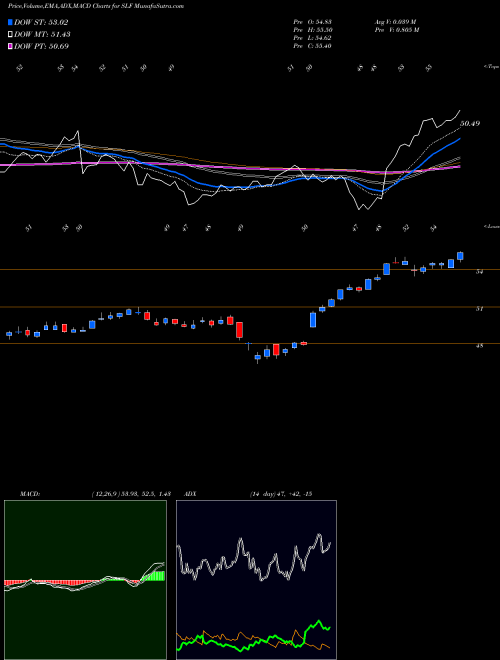Select the 'DOW MT: 51.43' legend text
Screen dimensions: 500x660
pos(43,34)
